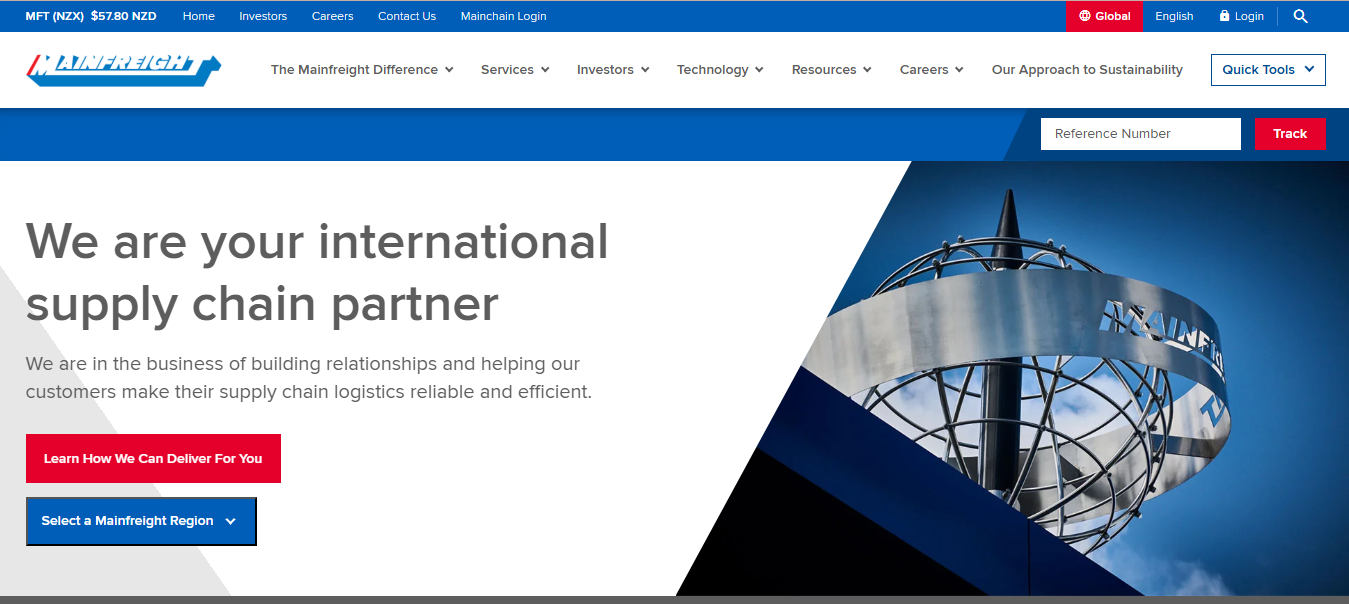Open the Resources dropdown menu
1349x604 pixels.
(831, 70)
